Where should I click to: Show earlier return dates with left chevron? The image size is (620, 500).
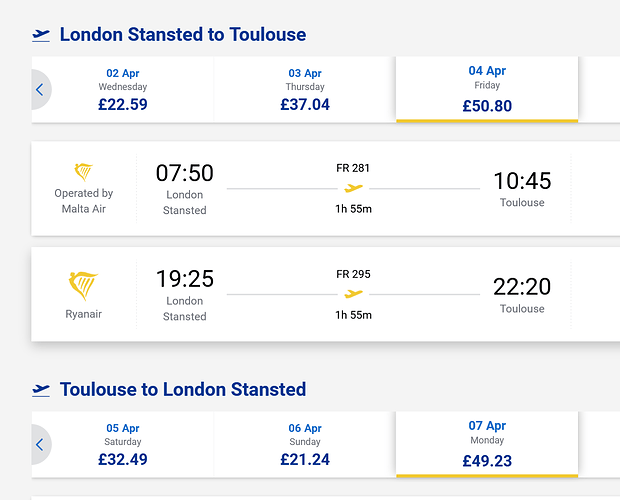click(x=41, y=445)
